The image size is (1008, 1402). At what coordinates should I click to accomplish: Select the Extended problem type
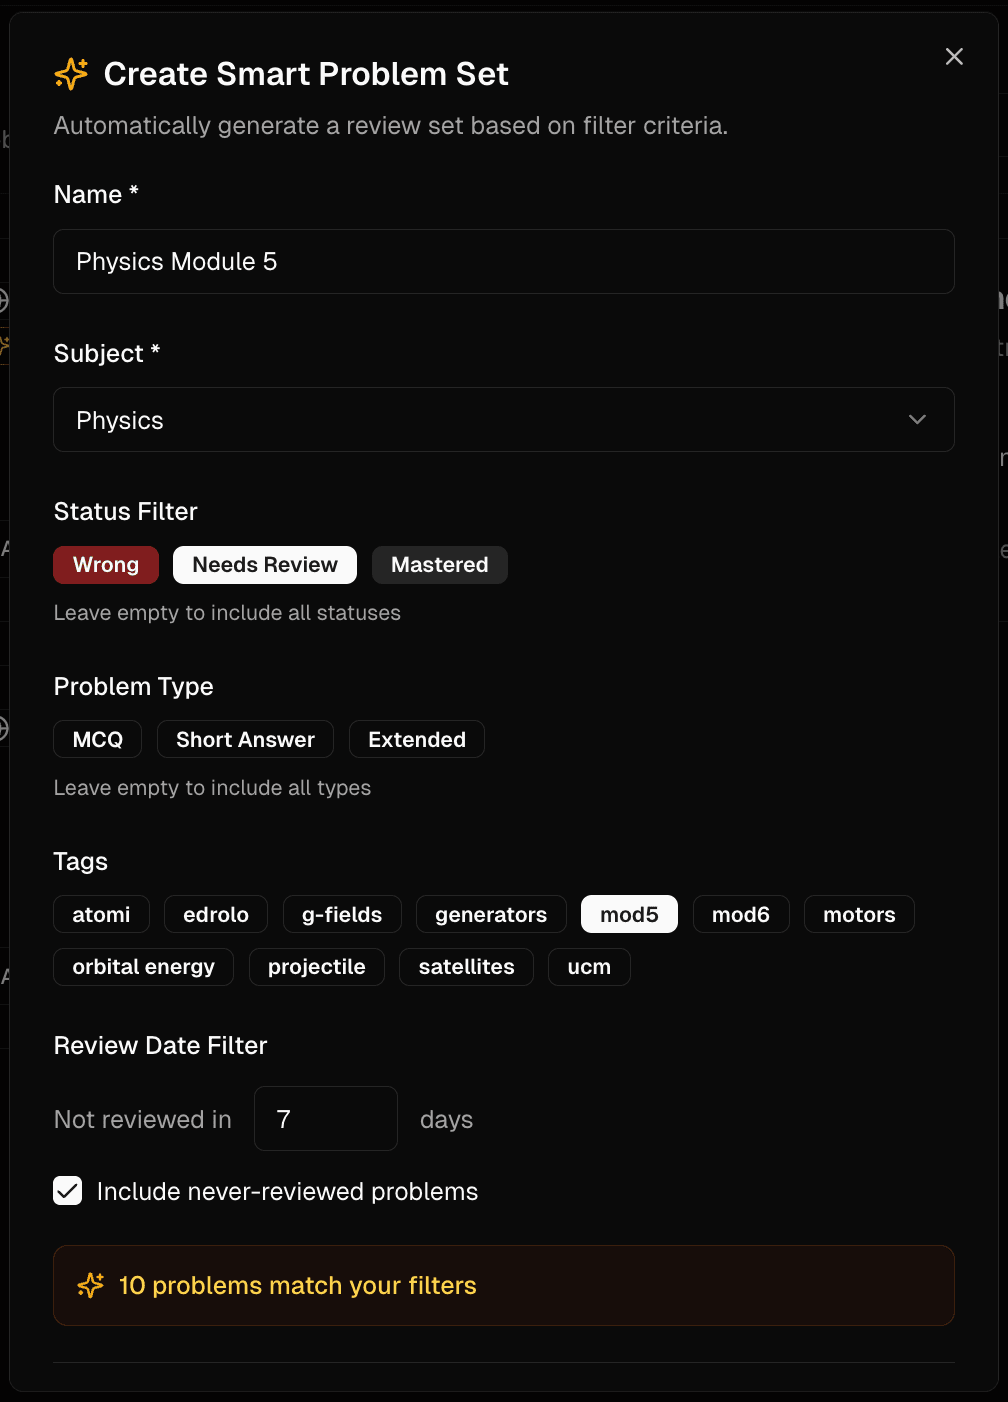pos(416,739)
